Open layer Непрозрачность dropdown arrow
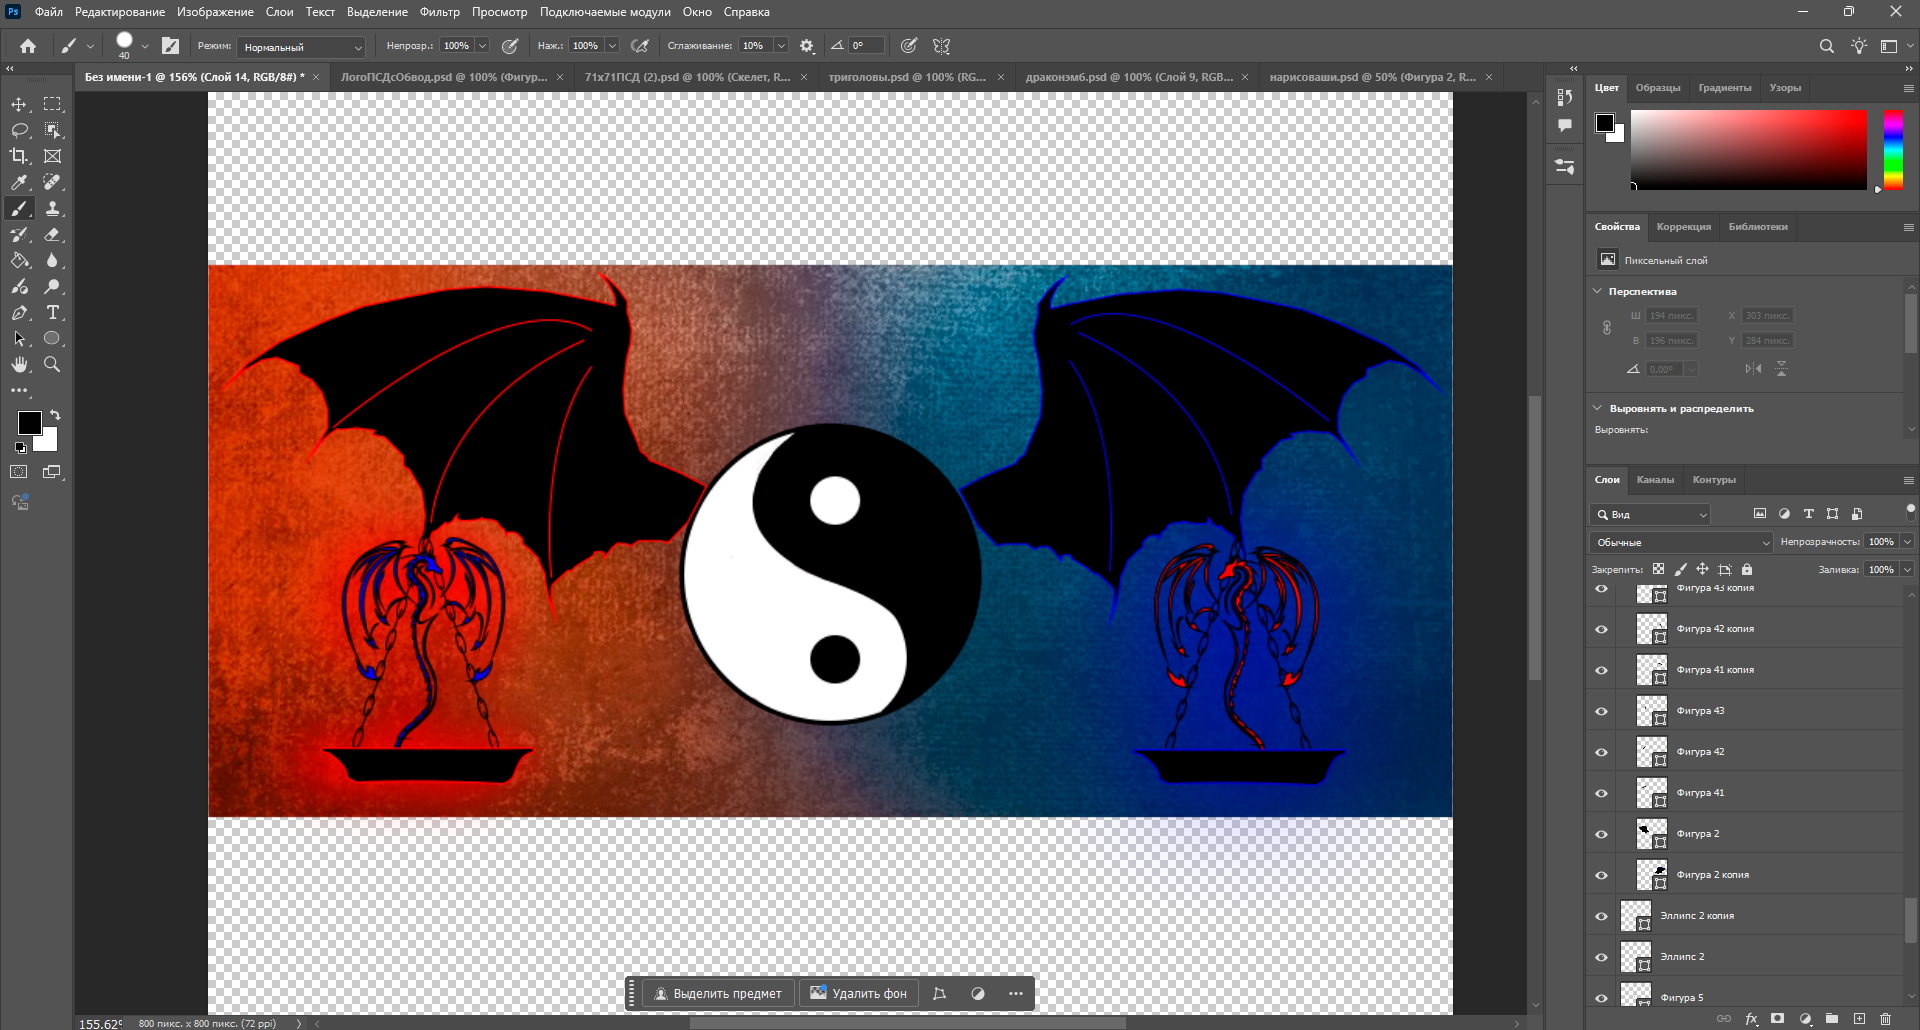 pyautogui.click(x=1907, y=542)
